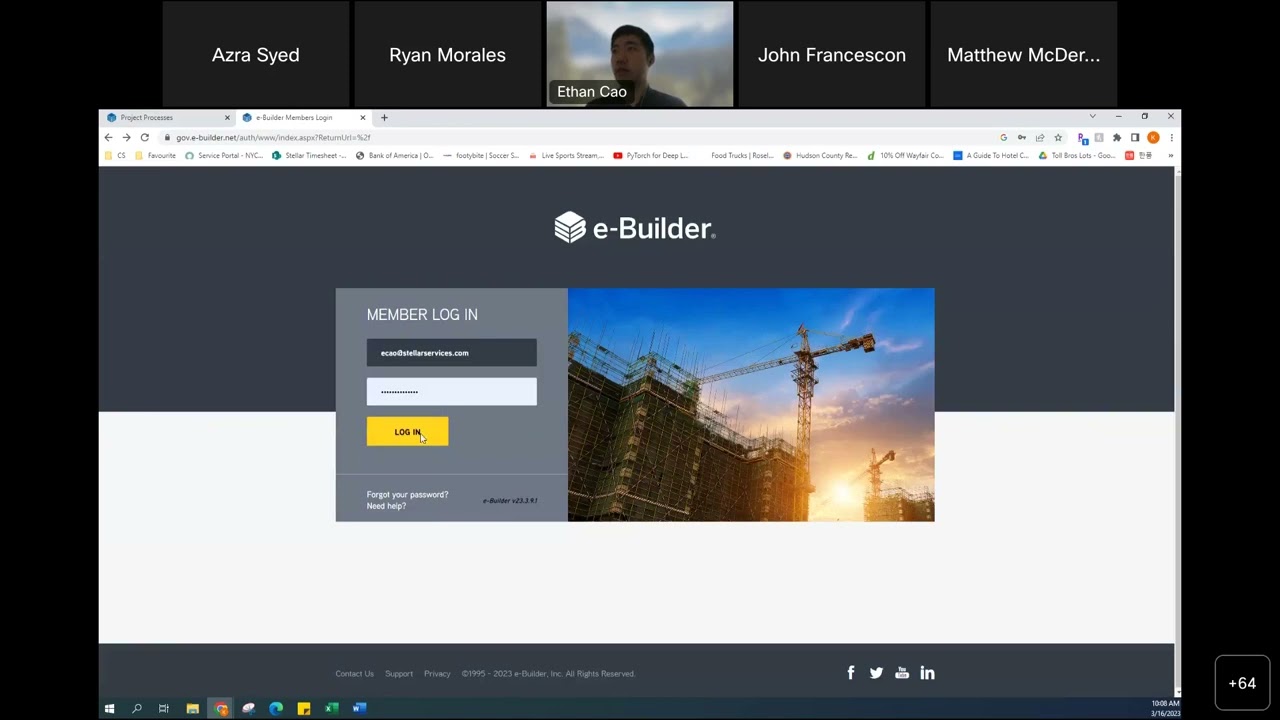
Task: Open the Chrome profile avatar
Action: [1153, 138]
